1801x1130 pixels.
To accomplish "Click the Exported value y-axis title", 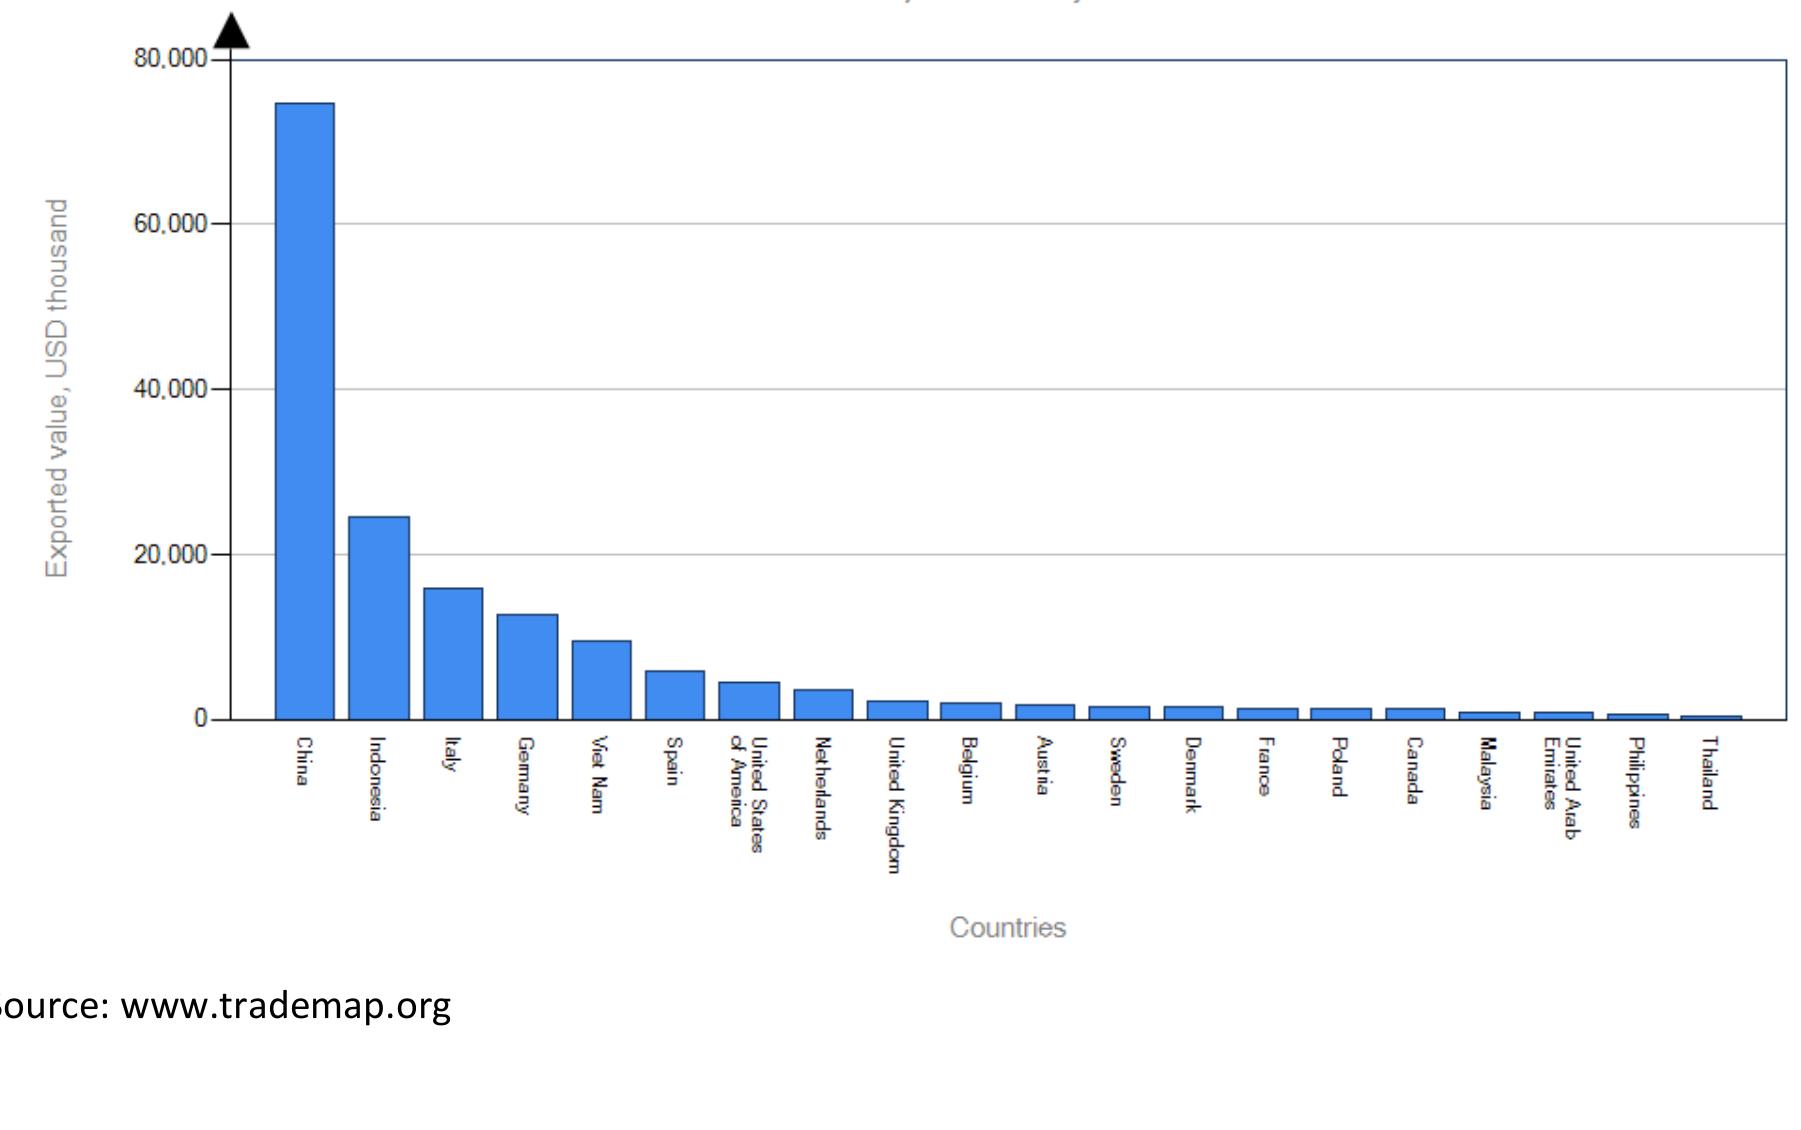I will pos(57,388).
